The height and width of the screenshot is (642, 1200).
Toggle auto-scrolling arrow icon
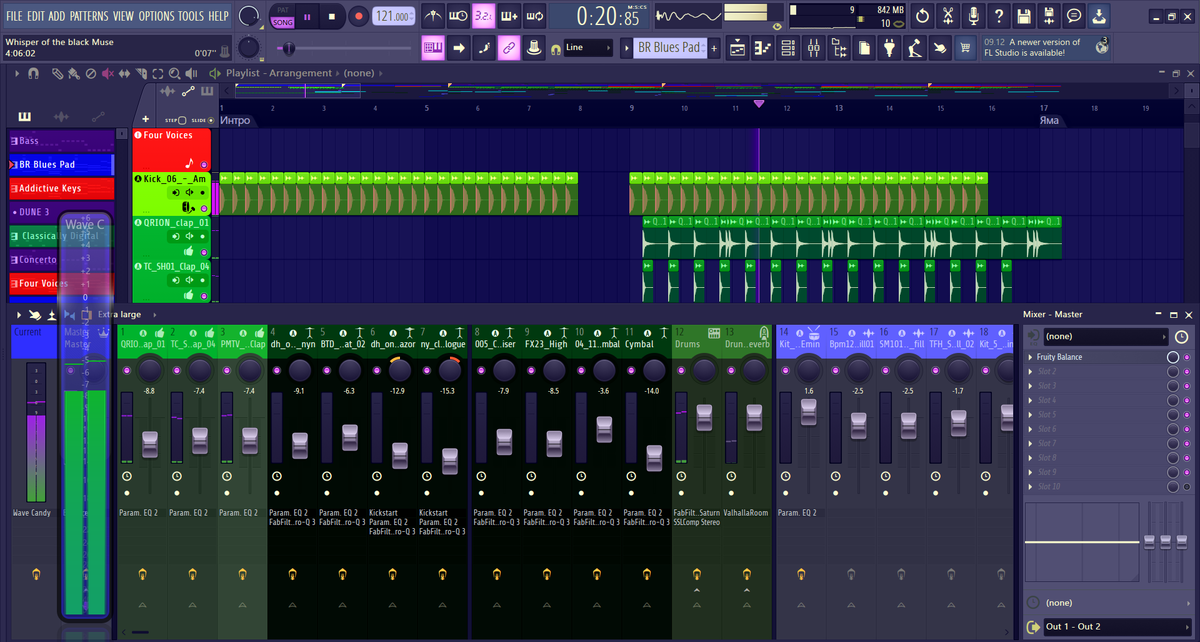(x=459, y=47)
